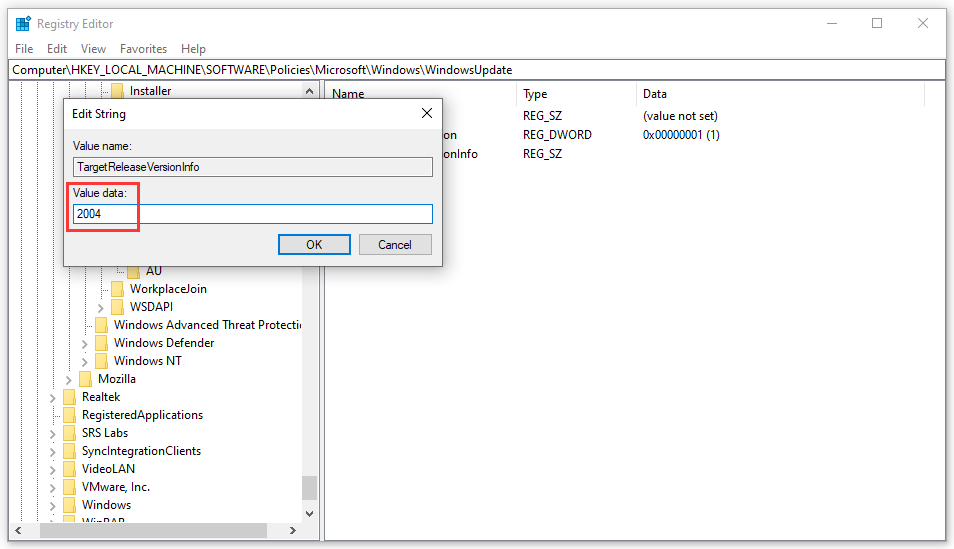Select the RegisteredApplications tree label
The image size is (954, 549).
point(142,415)
